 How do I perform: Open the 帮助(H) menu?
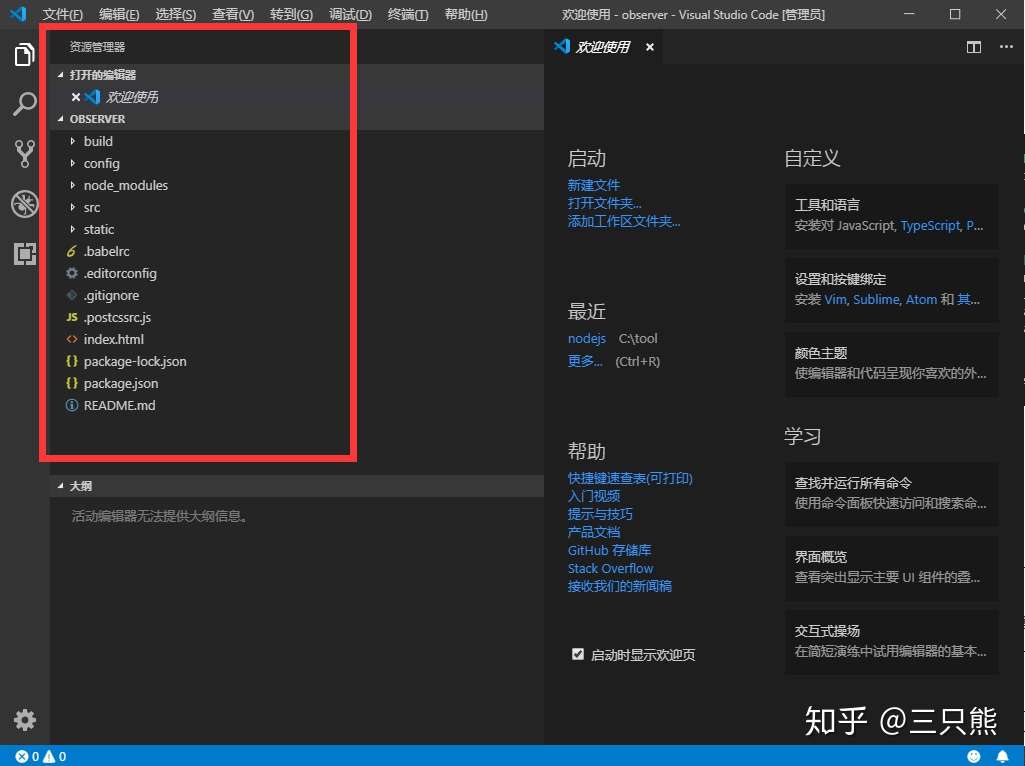[x=466, y=14]
